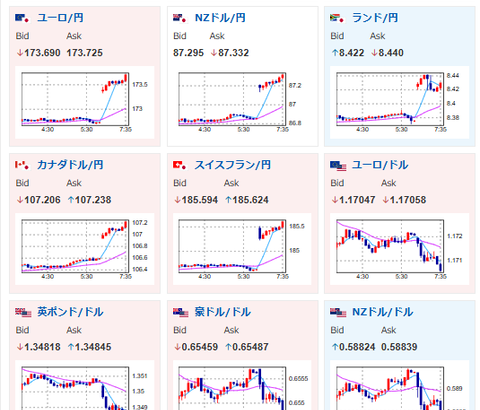Image resolution: width=480 pixels, height=410 pixels.
Task: Click the Euro/Dollar flag icon
Action: click(x=338, y=165)
